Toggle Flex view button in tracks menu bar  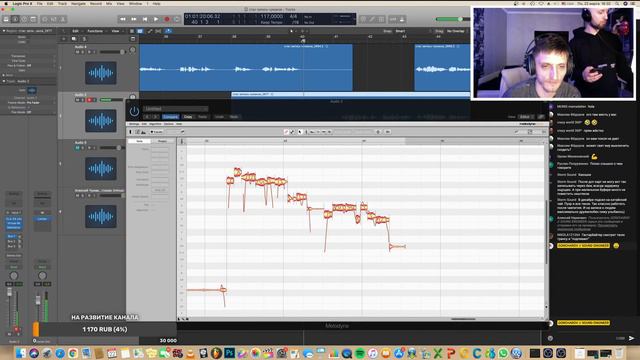pyautogui.click(x=158, y=31)
